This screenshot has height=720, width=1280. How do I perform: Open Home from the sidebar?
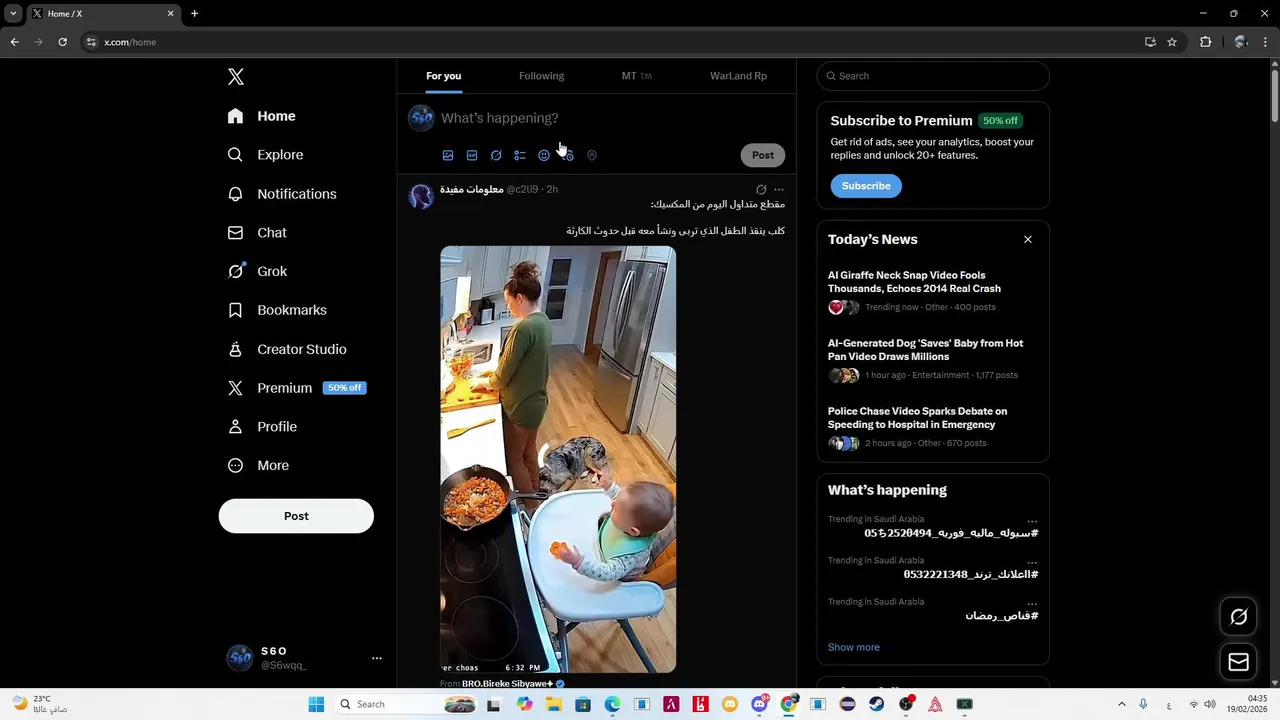coord(261,116)
